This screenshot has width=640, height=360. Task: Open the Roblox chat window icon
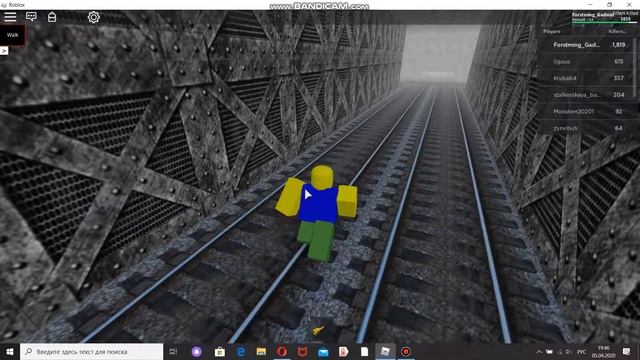pyautogui.click(x=31, y=17)
